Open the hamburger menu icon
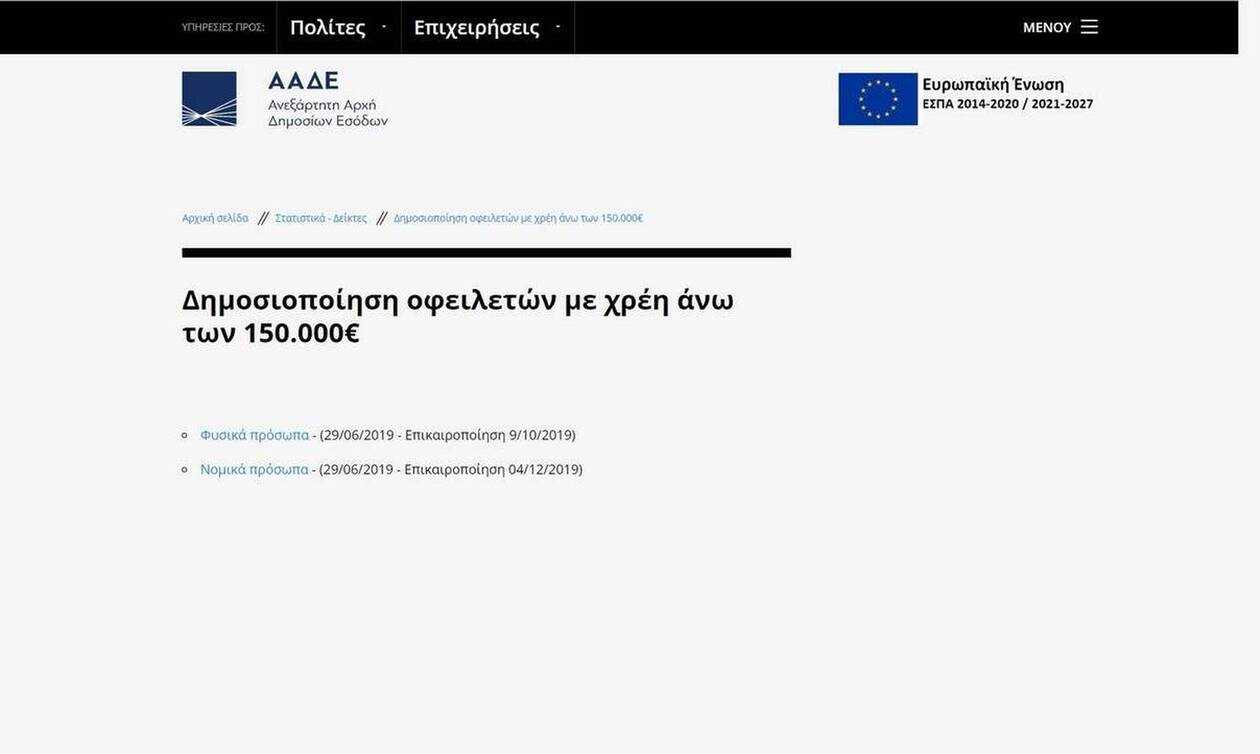The image size is (1260, 754). [1089, 27]
